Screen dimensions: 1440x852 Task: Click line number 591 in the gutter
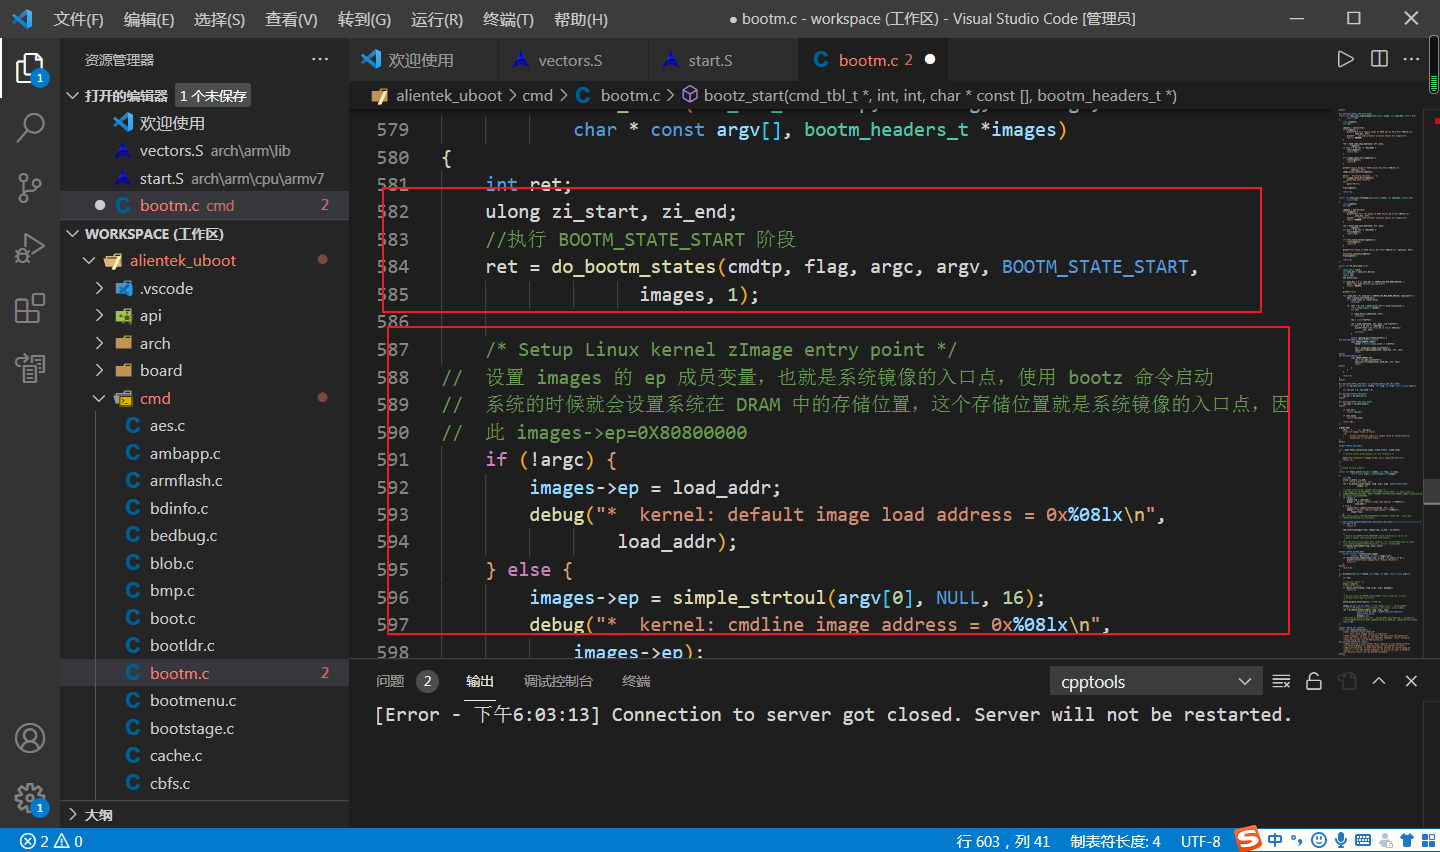393,460
